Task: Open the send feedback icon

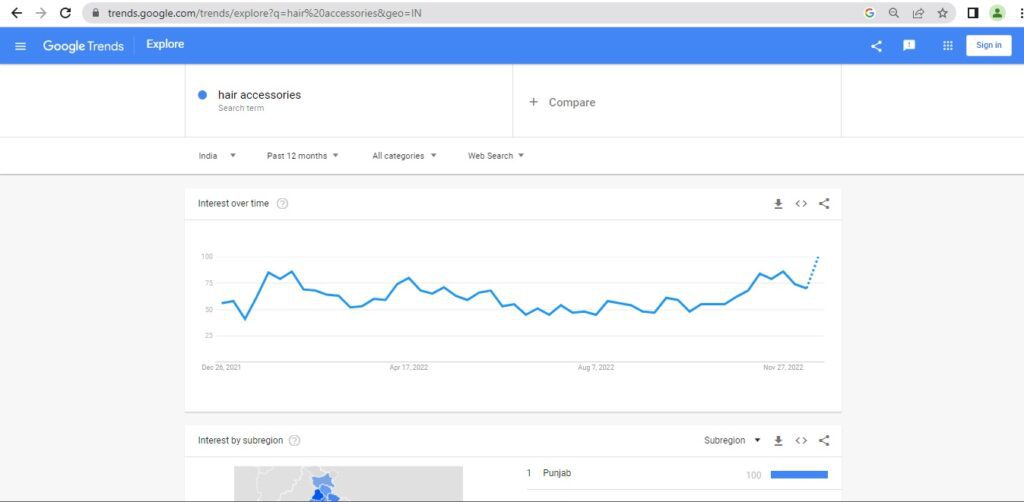Action: (x=909, y=45)
